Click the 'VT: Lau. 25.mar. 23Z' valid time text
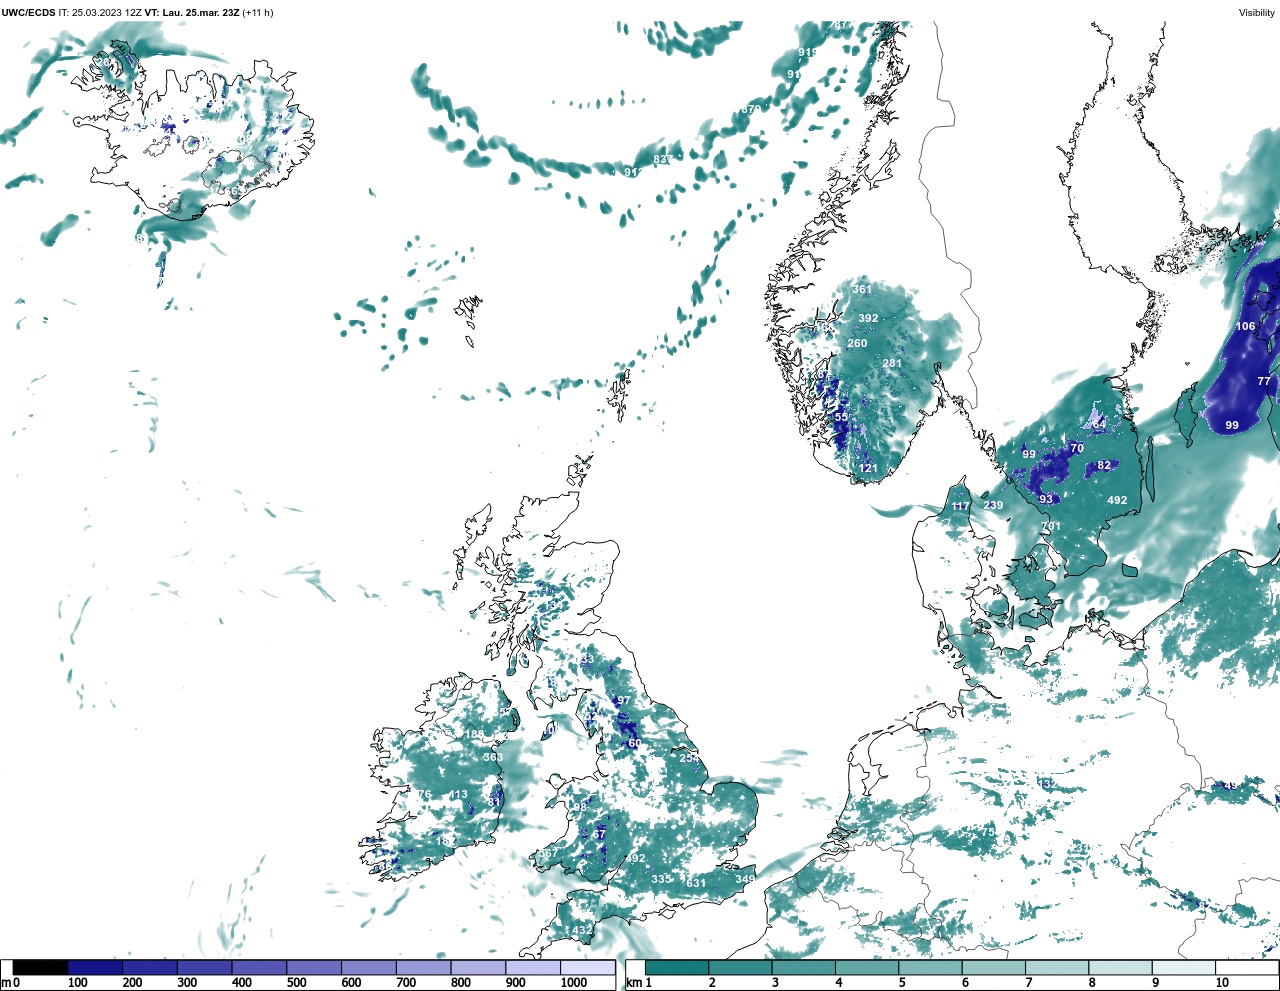This screenshot has width=1280, height=991. pyautogui.click(x=192, y=12)
